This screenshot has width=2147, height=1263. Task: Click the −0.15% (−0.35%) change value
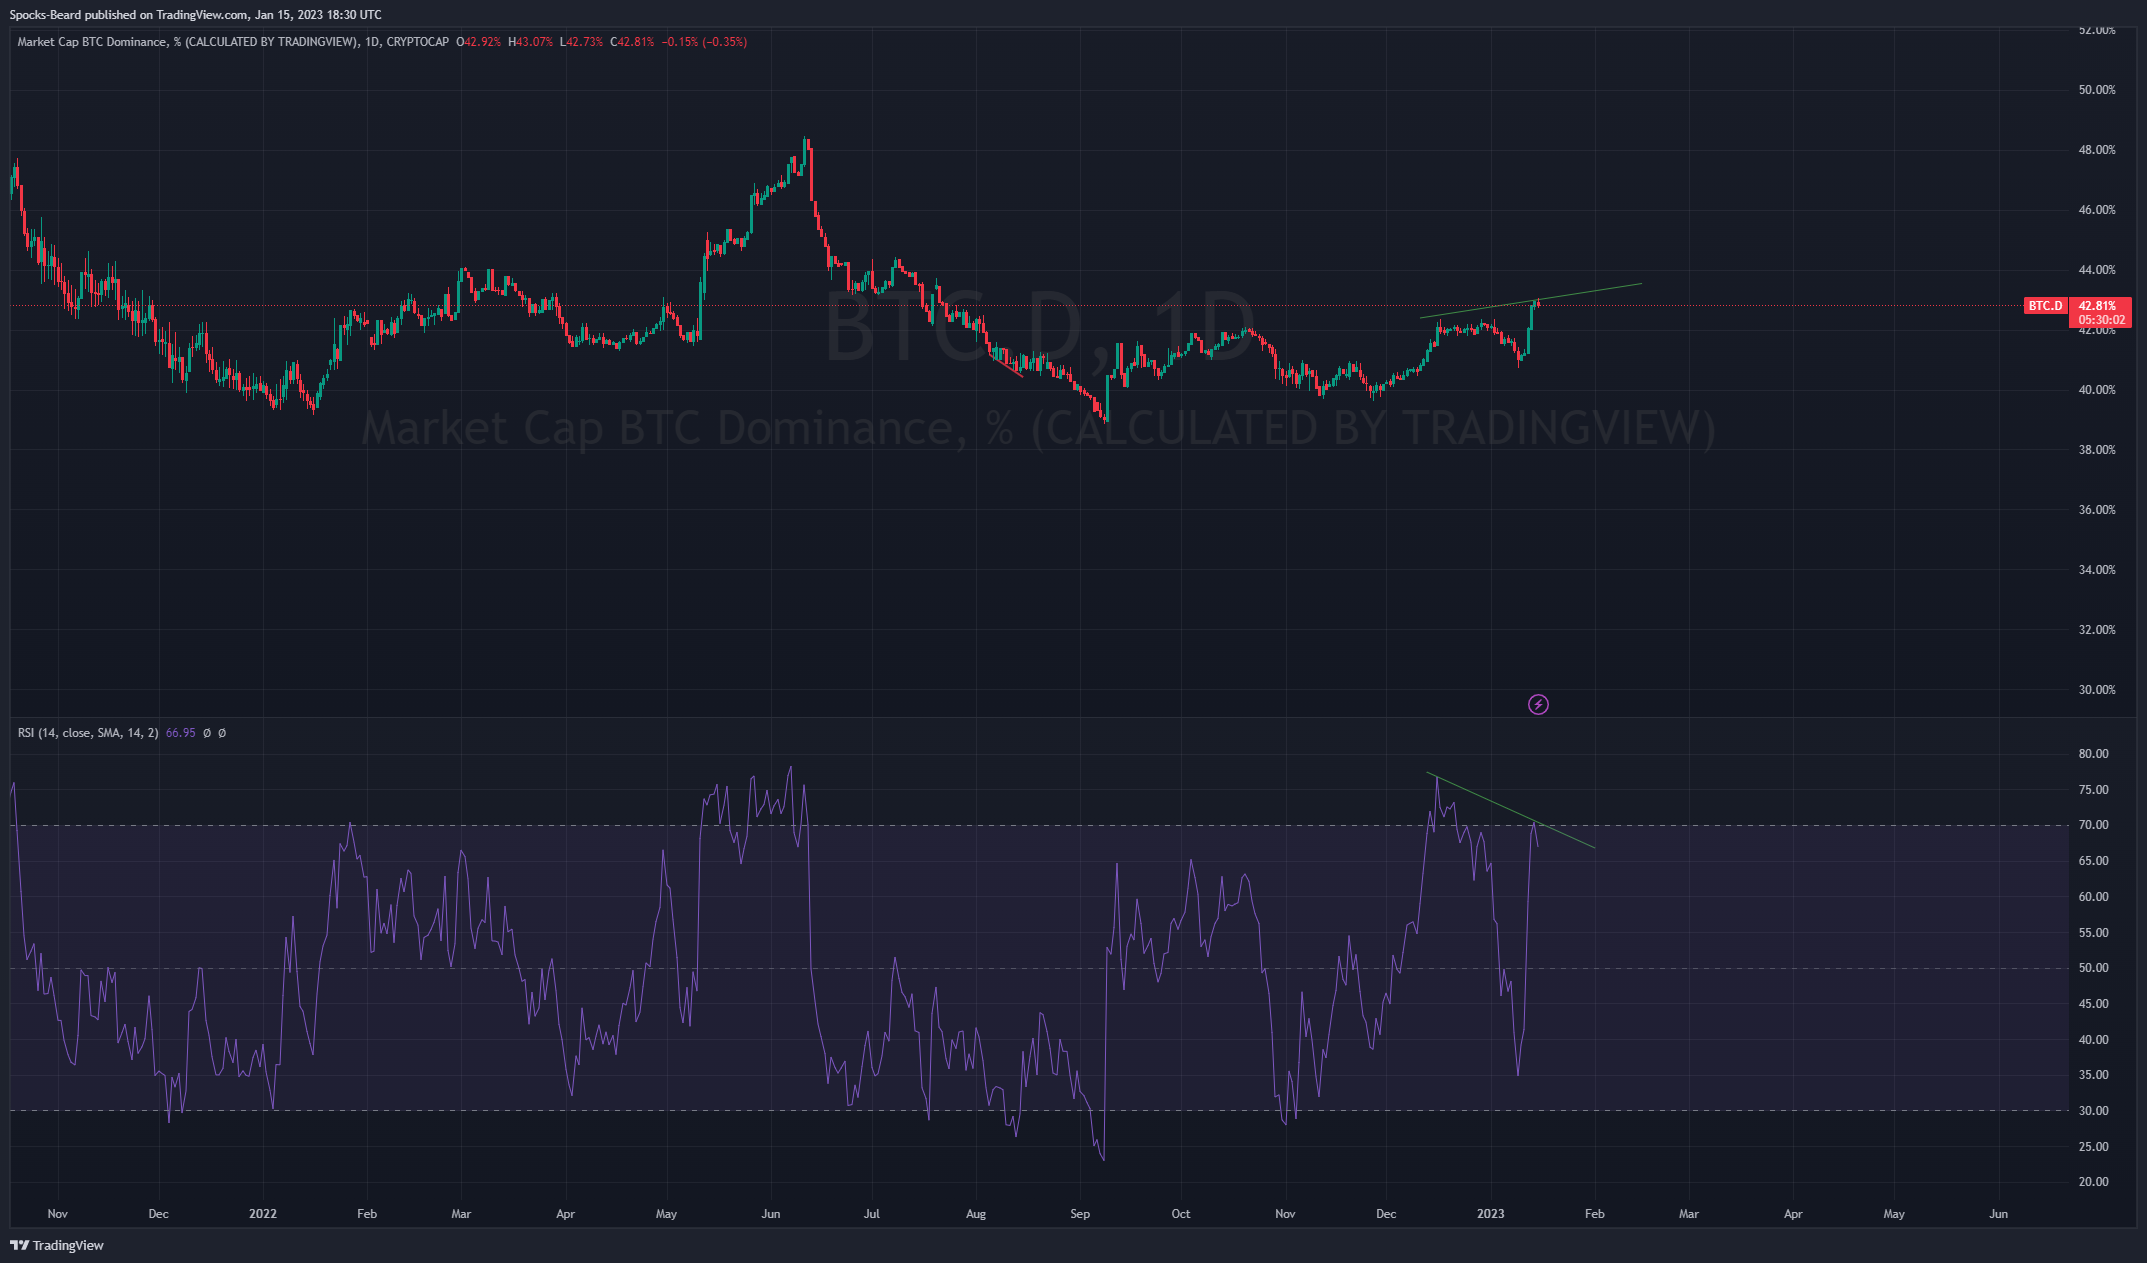[704, 42]
